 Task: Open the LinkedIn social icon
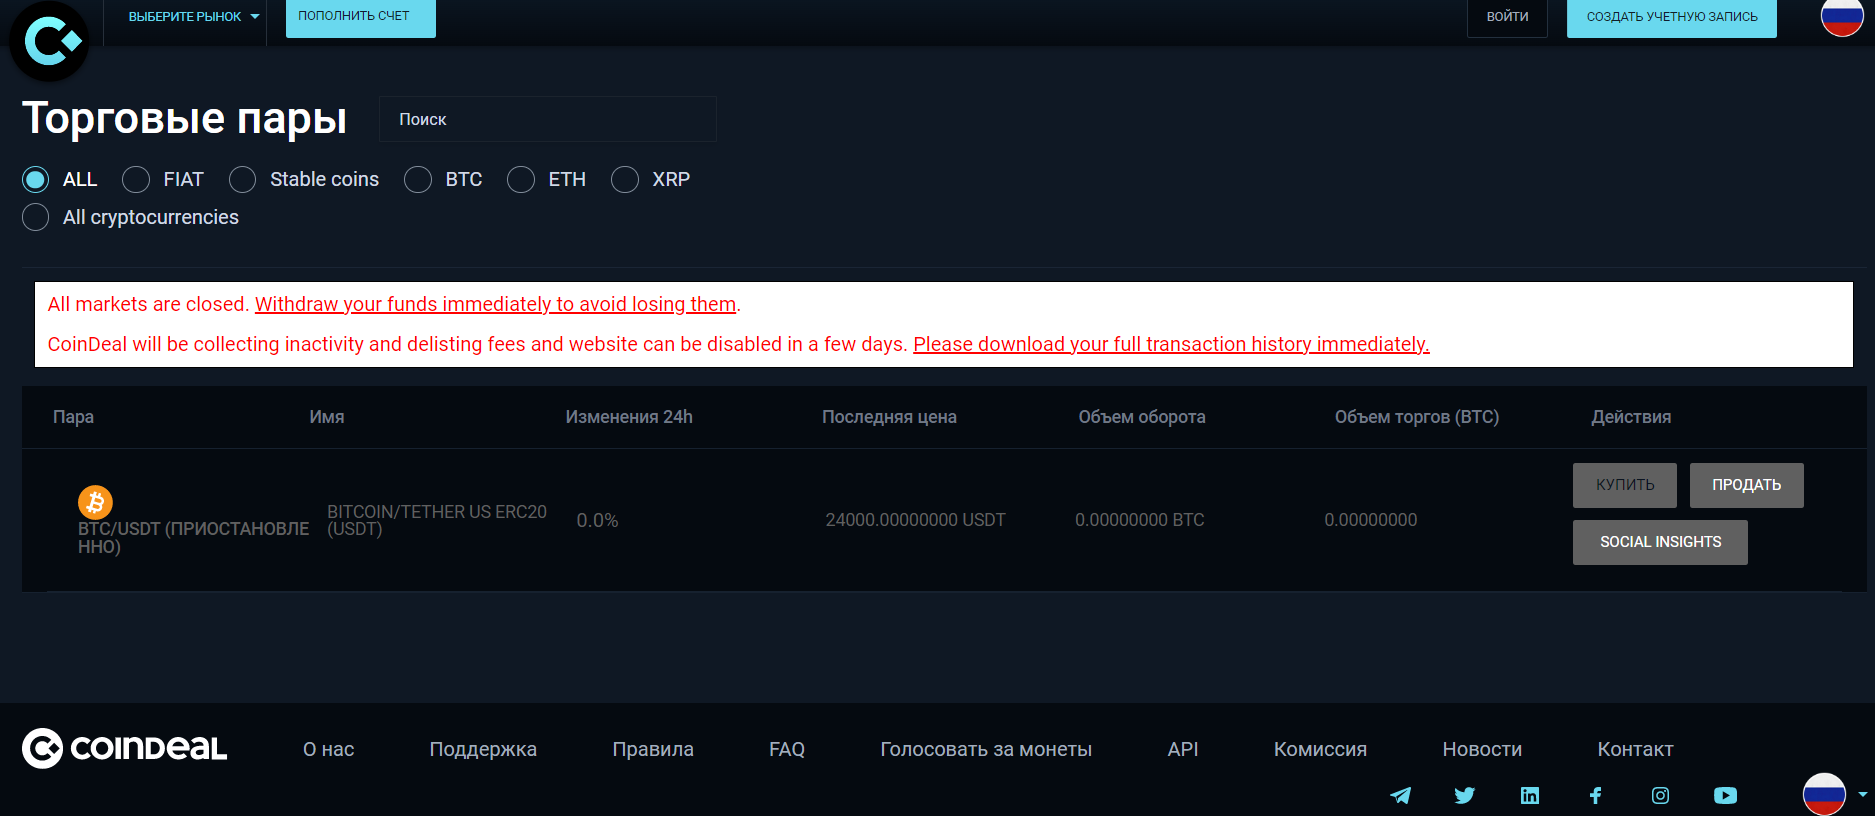click(1530, 796)
